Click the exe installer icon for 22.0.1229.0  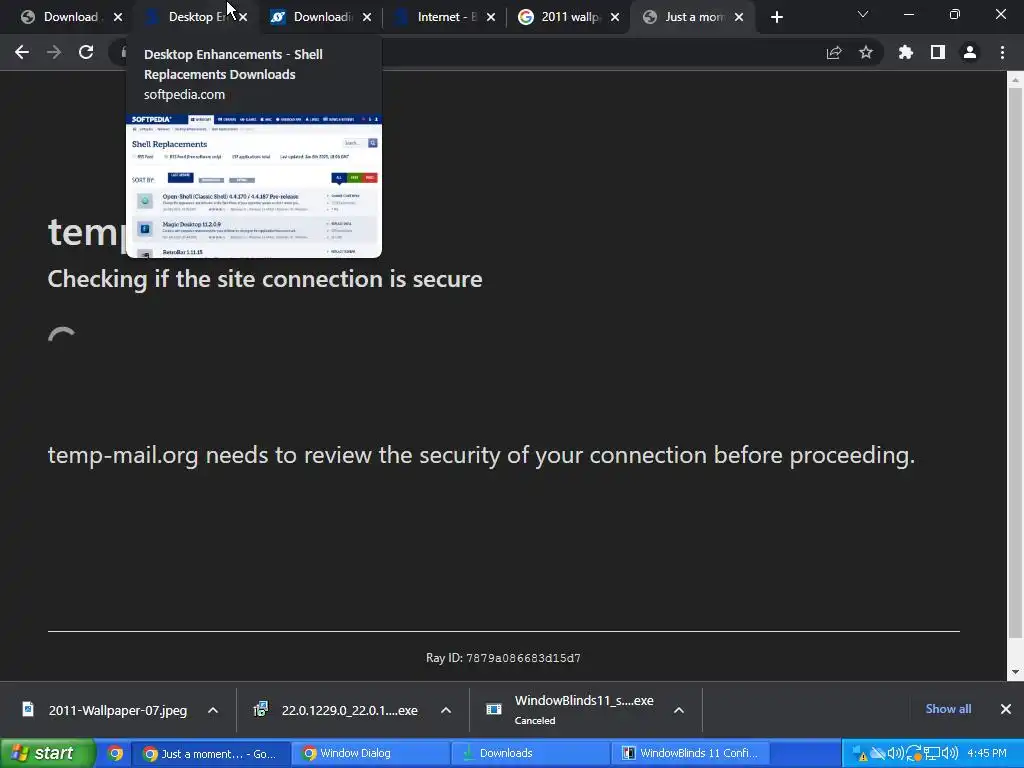[x=261, y=709]
